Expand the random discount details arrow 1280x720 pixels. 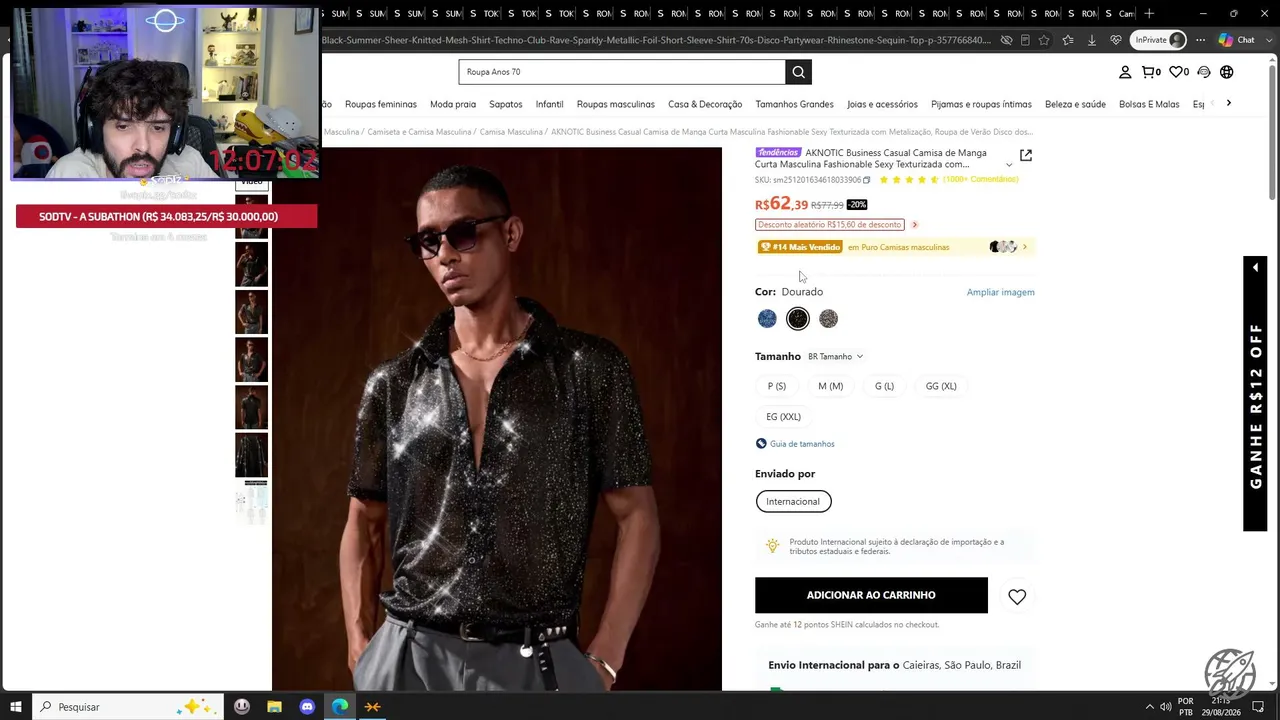tap(914, 225)
